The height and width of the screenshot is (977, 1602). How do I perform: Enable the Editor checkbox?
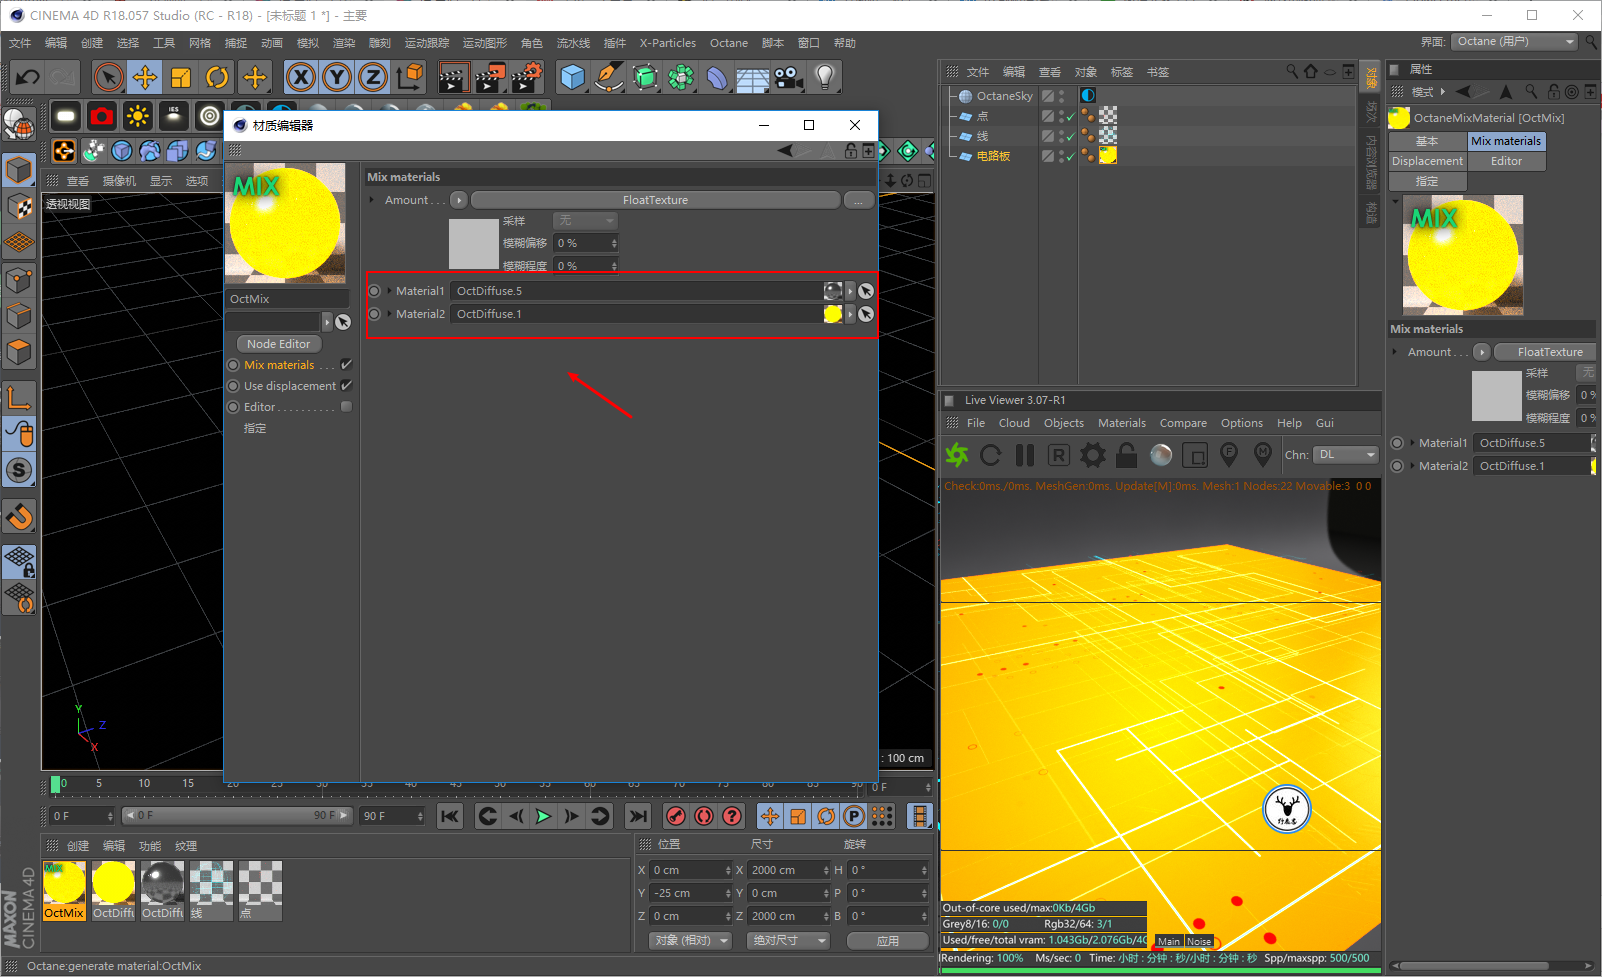(346, 407)
